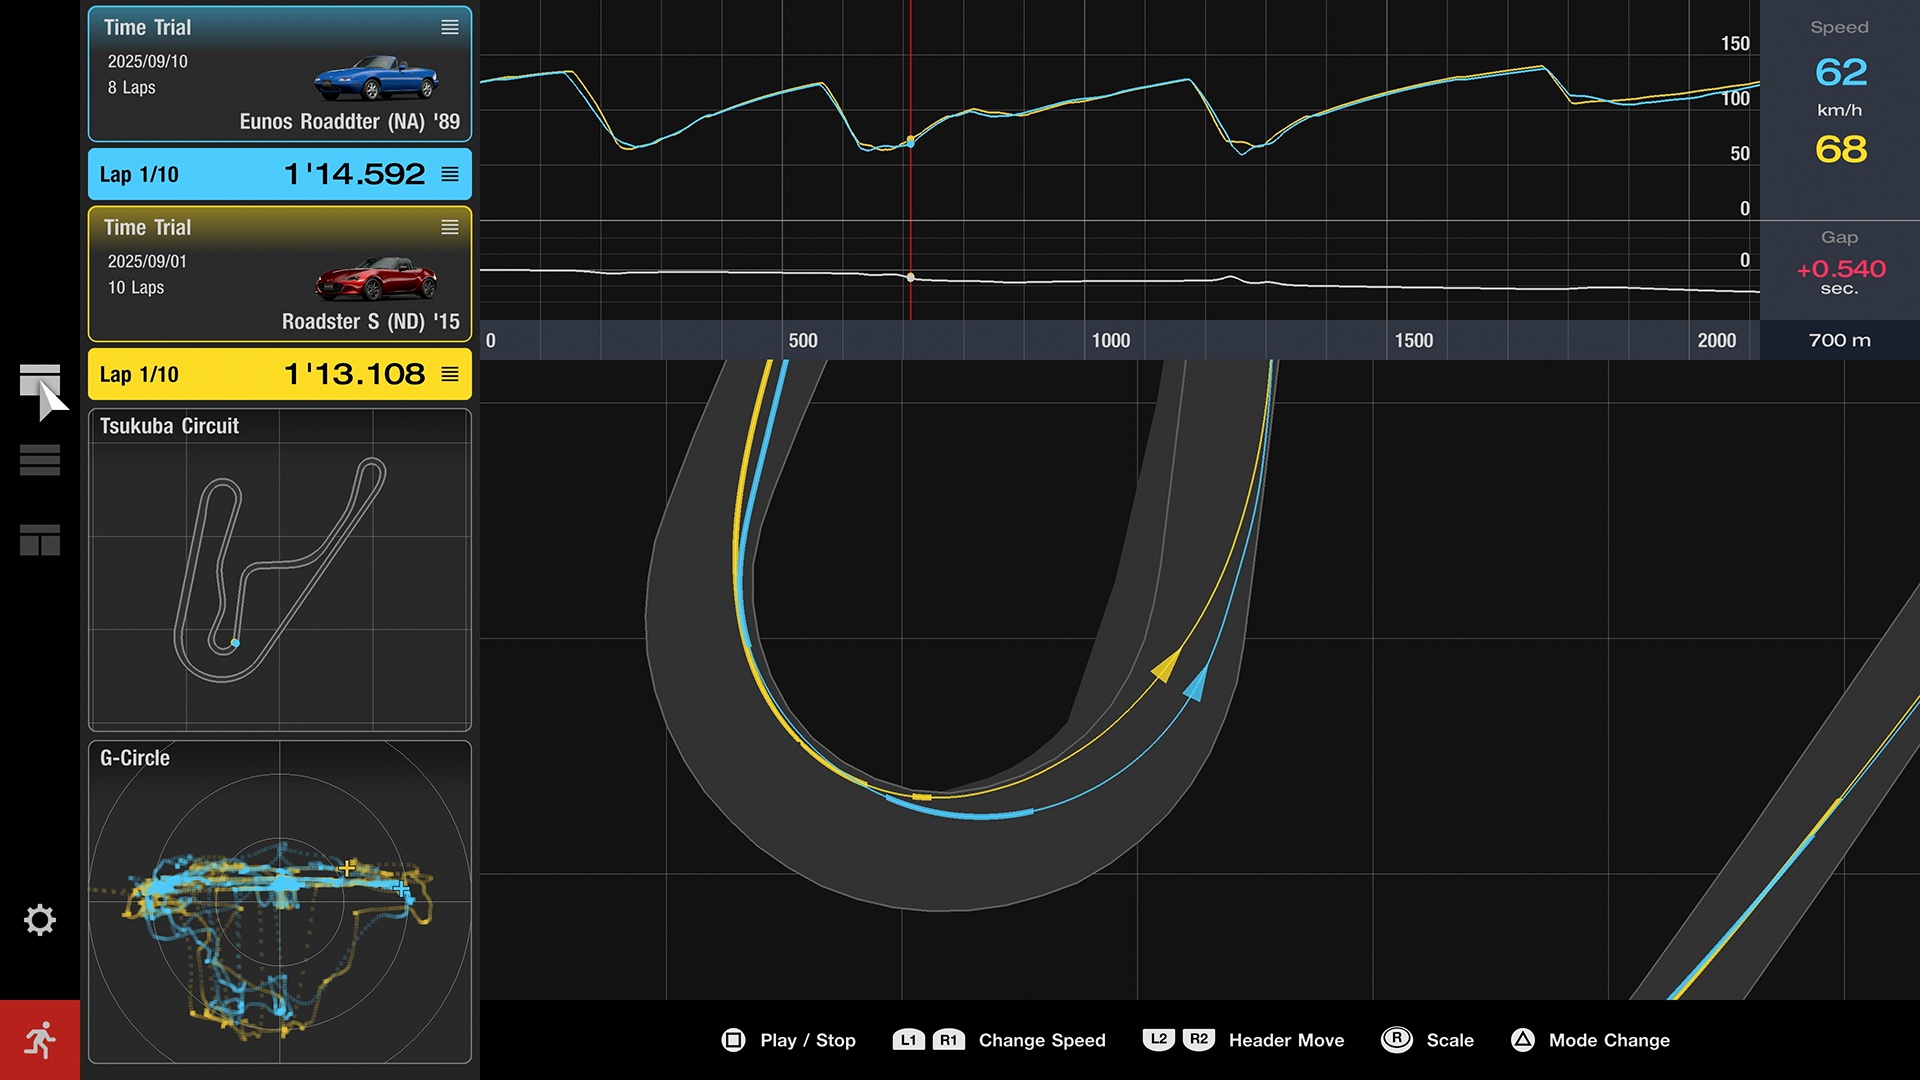1920x1080 pixels.
Task: Open the Eunos Roadster Time Trial menu
Action: (x=450, y=28)
